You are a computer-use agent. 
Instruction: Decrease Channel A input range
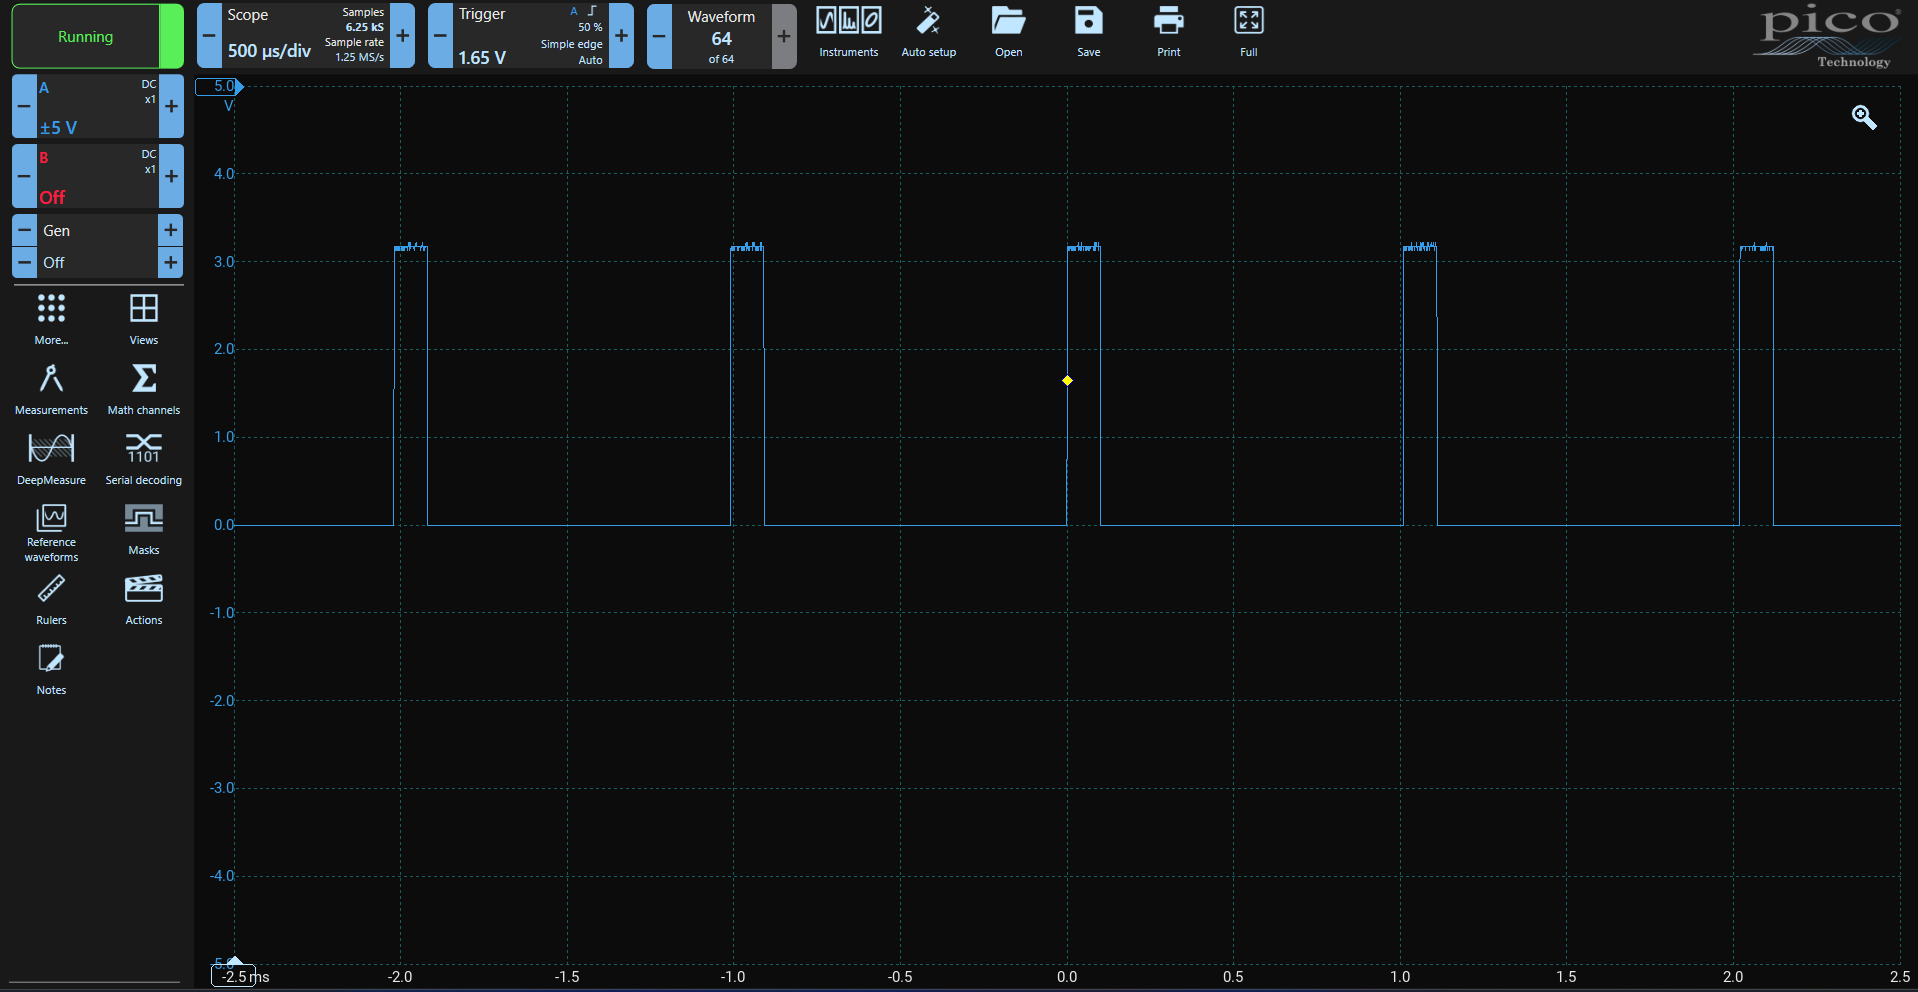tap(24, 106)
